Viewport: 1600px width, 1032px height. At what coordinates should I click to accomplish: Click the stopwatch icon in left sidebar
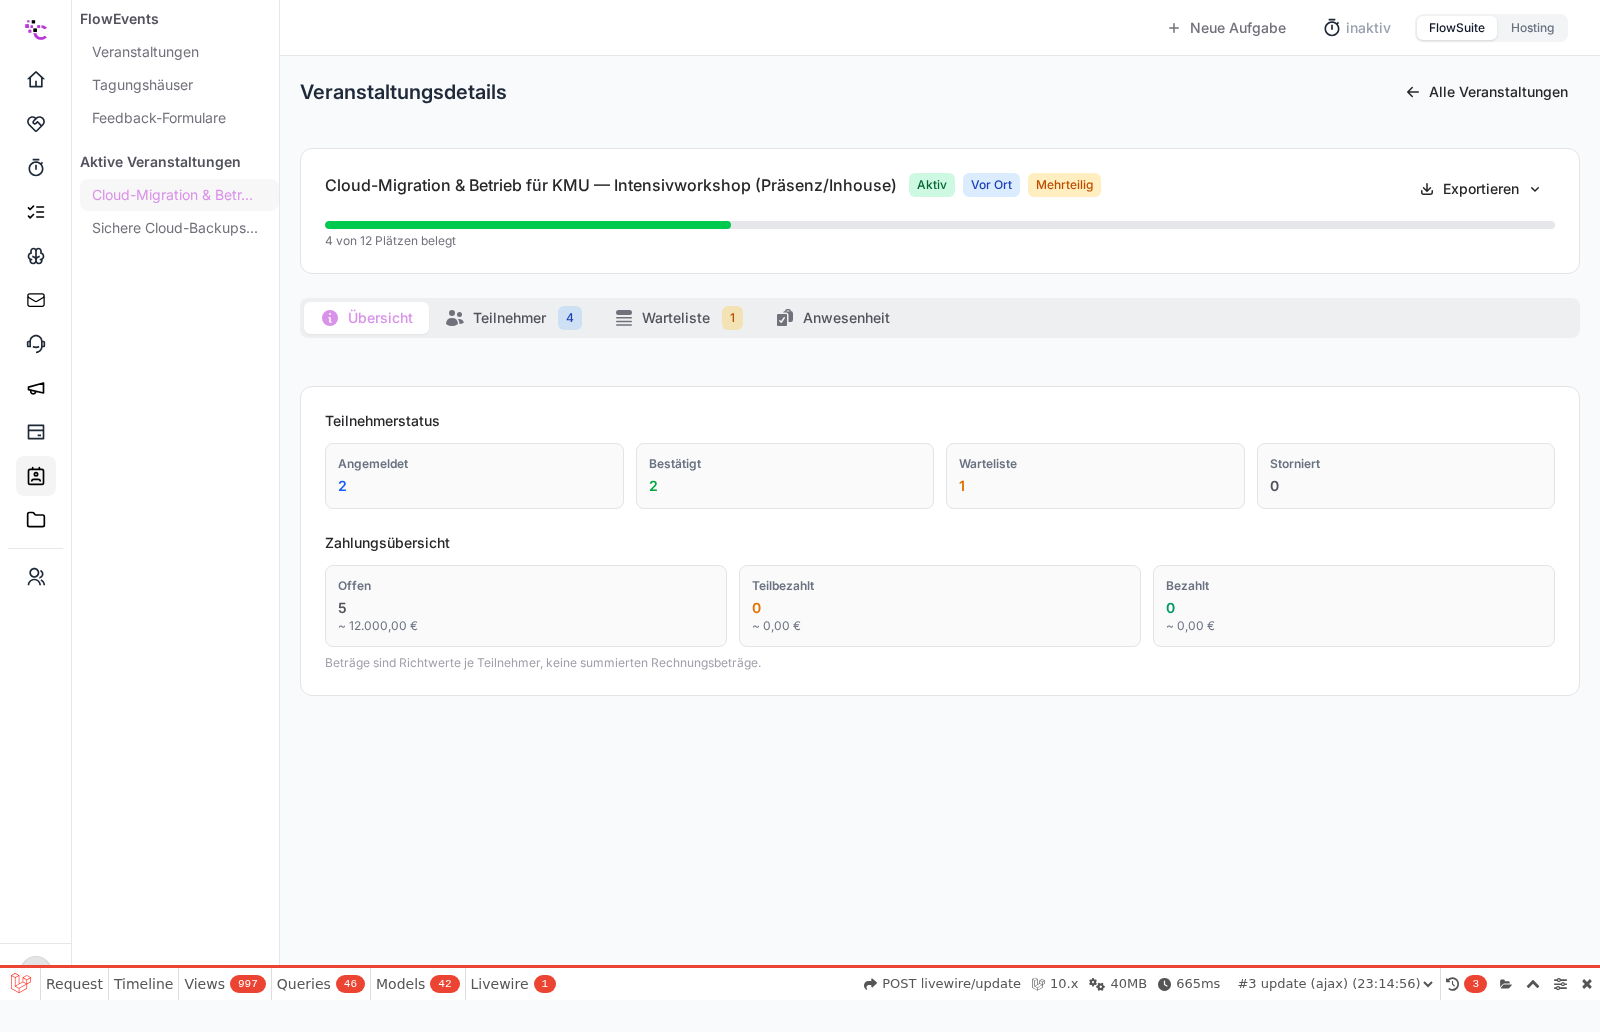36,167
